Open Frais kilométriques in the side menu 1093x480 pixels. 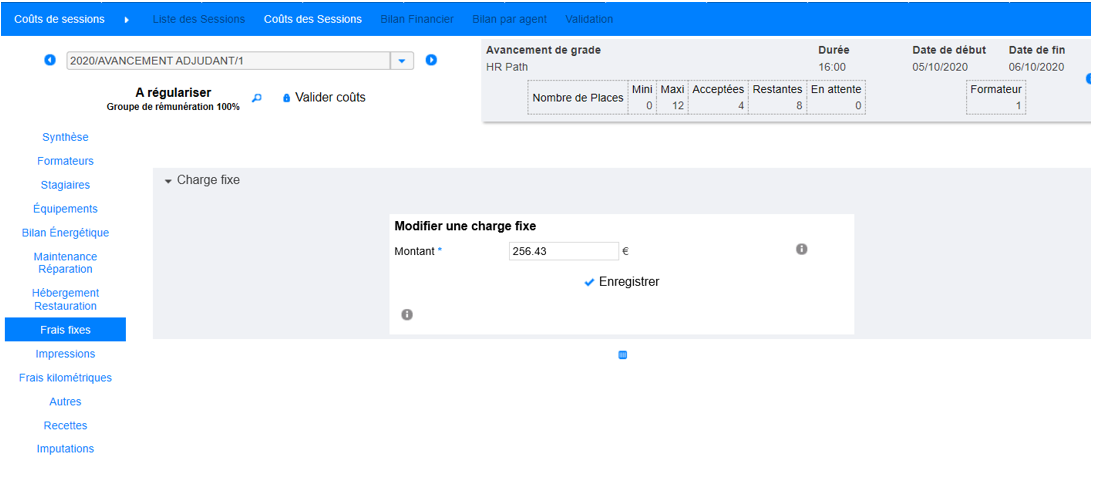[65, 378]
